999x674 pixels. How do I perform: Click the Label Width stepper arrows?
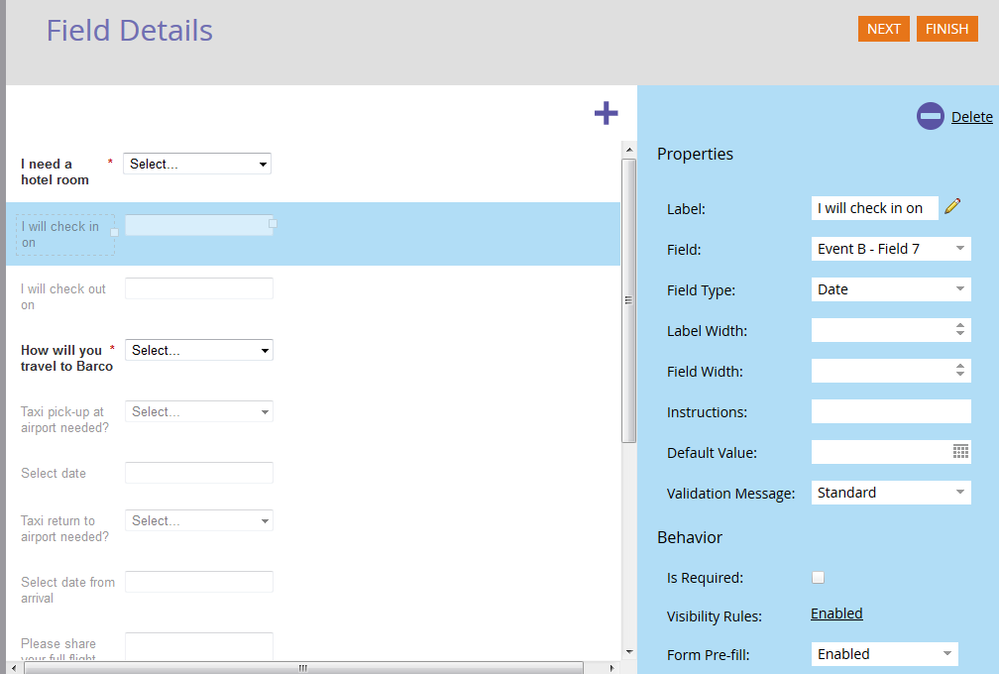[960, 330]
